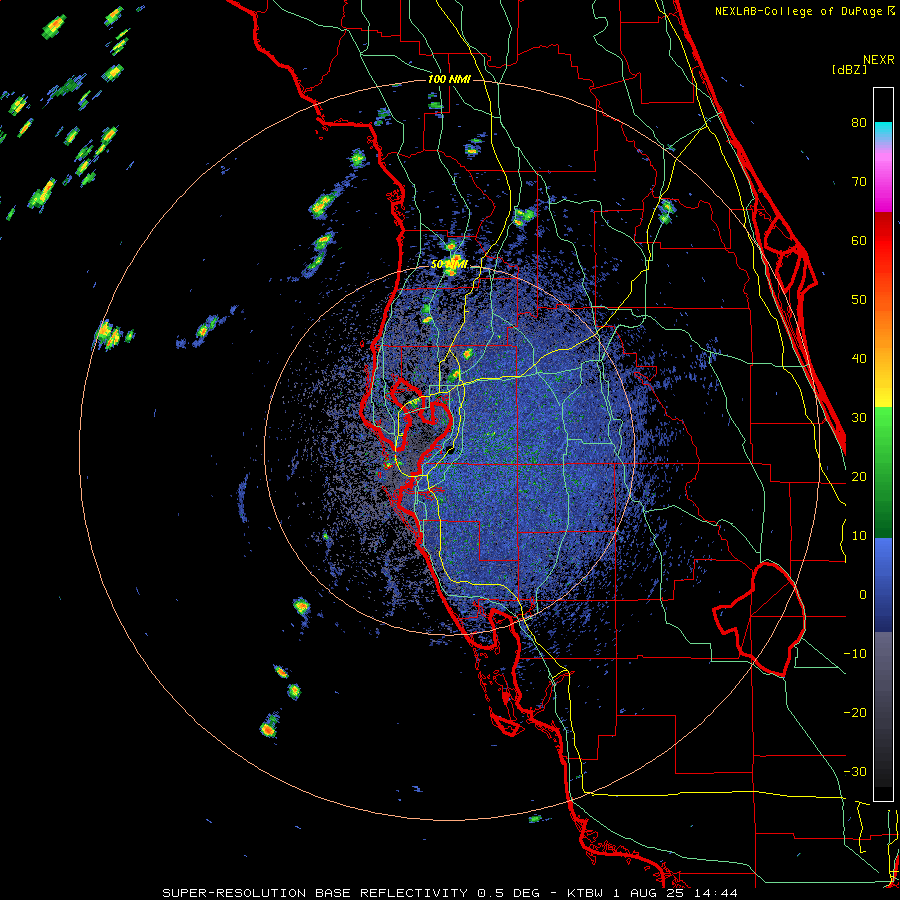Click the NEXLAB-College of DuPage credit text
The image size is (900, 900).
(799, 11)
